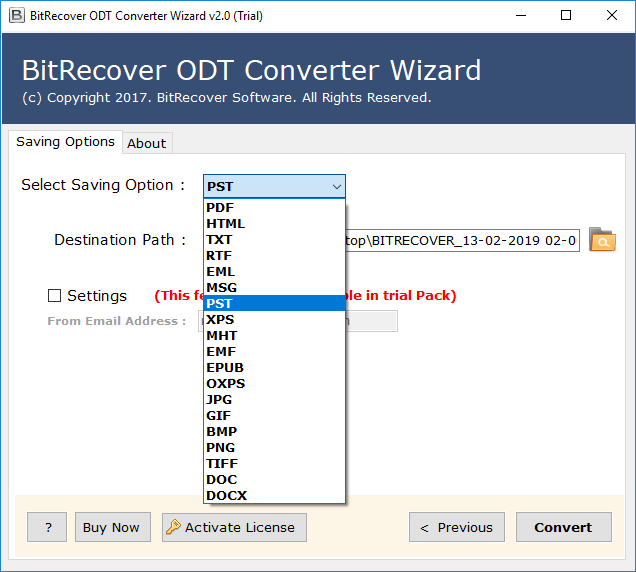Pick RTF as saving format
Screen dimensions: 636x572
pos(274,256)
